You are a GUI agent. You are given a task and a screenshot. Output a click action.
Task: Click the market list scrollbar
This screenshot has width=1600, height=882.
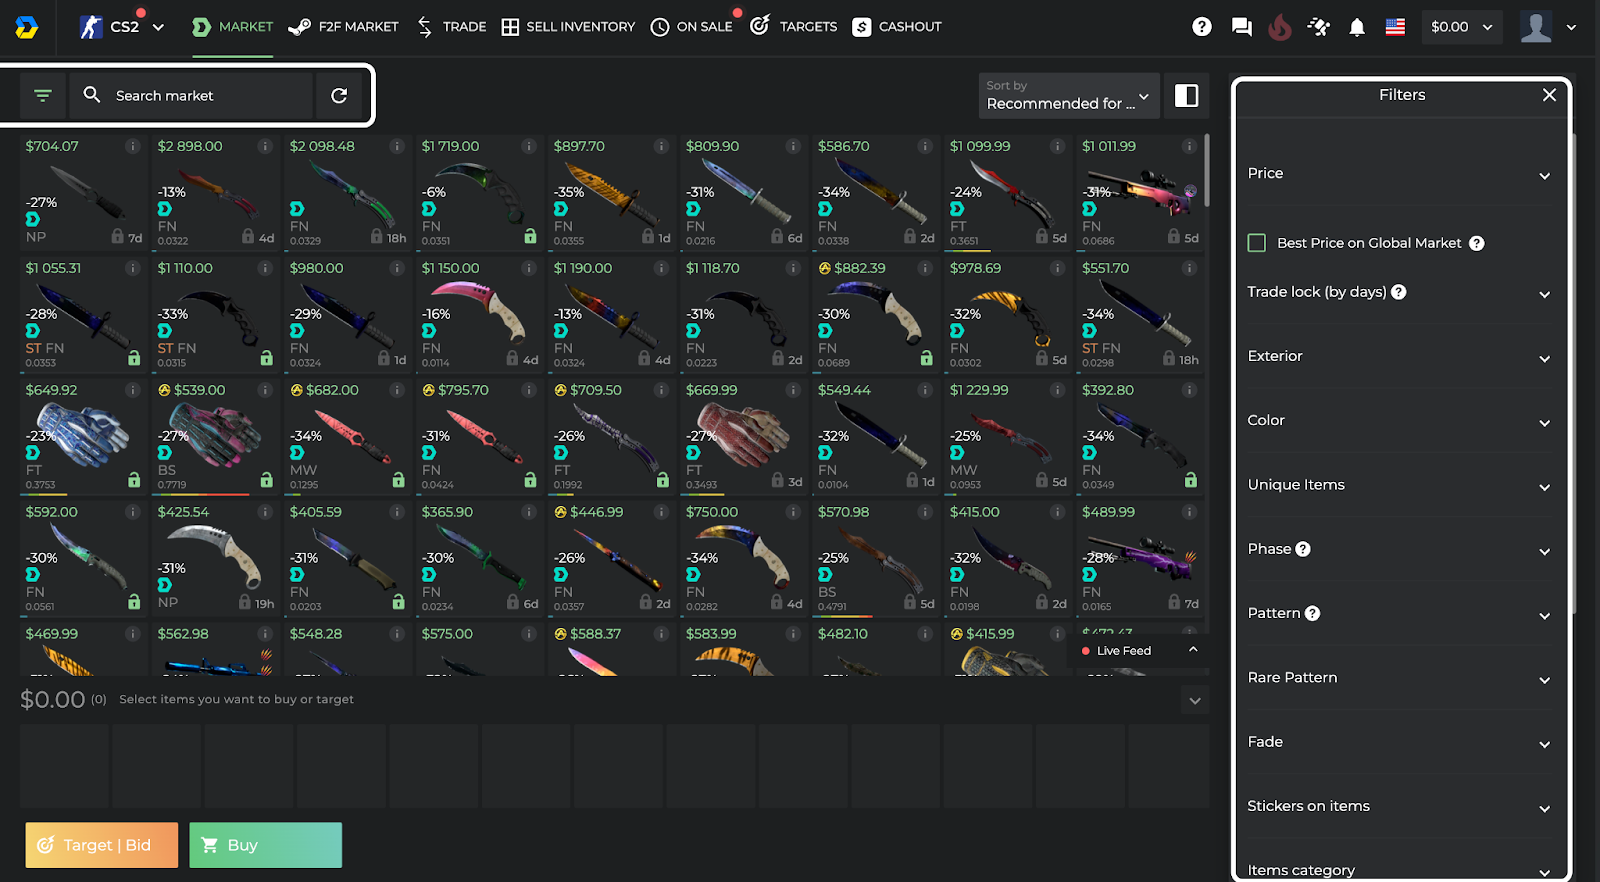1208,171
